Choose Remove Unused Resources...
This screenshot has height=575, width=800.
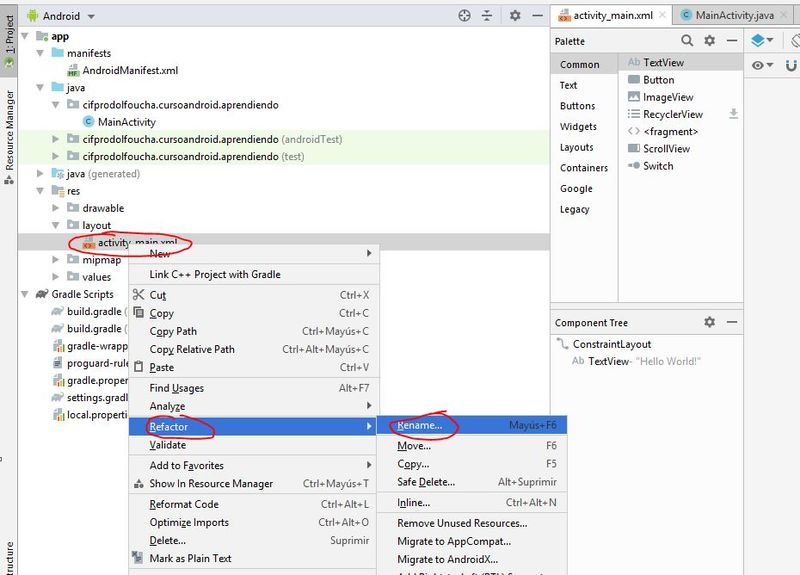coord(471,523)
